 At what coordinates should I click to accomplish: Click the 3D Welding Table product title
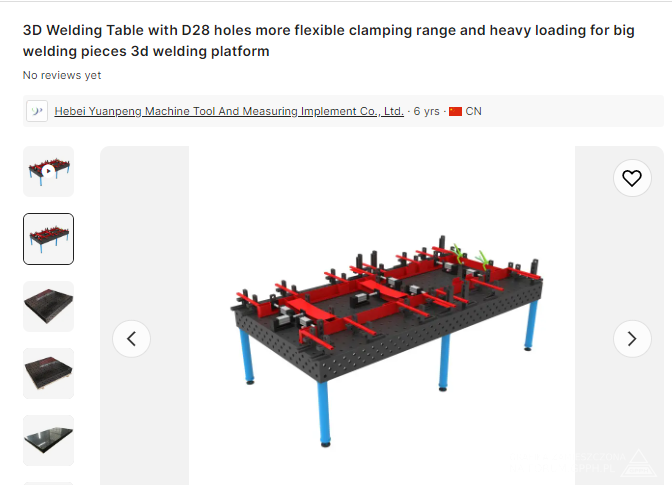[329, 41]
